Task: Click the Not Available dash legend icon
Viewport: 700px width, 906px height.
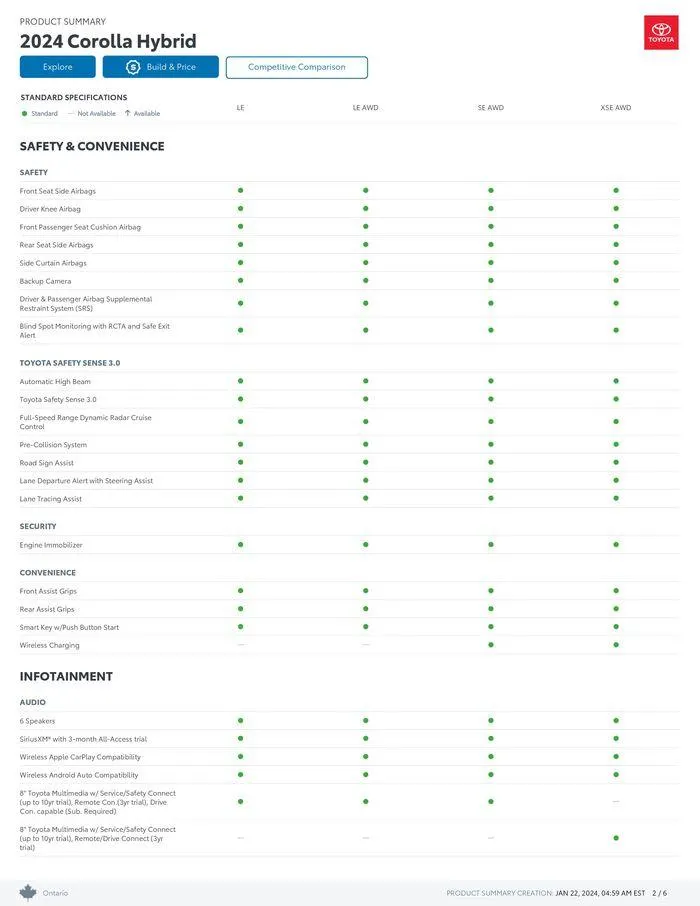Action: 70,113
